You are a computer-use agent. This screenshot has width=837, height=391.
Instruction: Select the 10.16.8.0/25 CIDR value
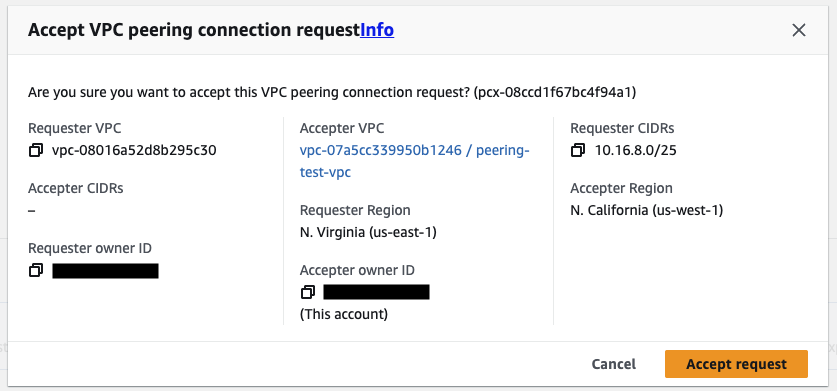(636, 151)
